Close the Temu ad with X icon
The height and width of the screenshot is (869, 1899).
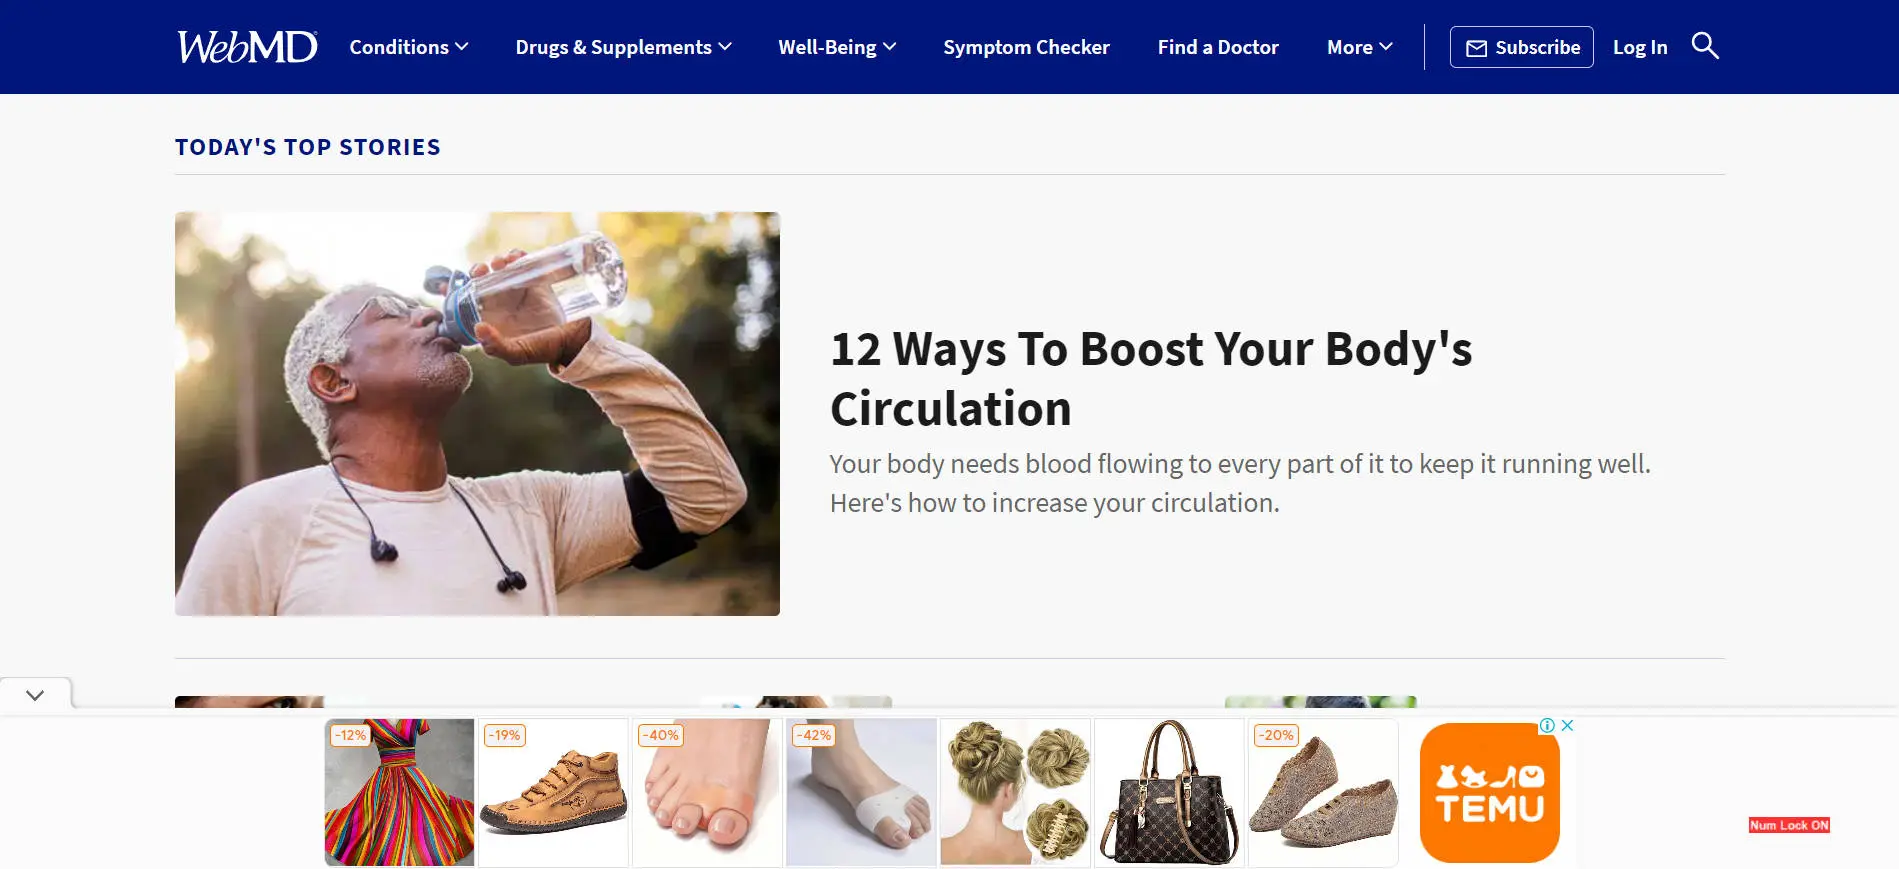(1567, 726)
